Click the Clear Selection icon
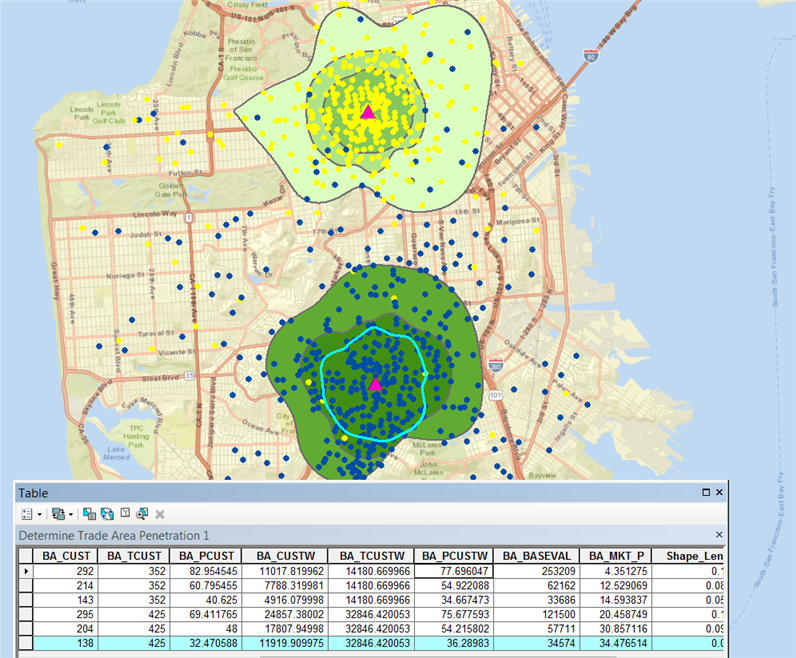 [x=125, y=513]
